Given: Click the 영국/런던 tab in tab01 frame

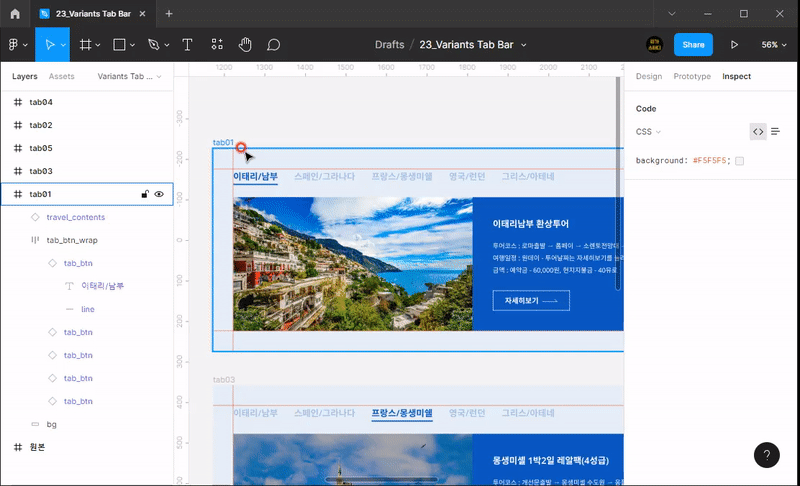Looking at the screenshot, I should point(467,176).
